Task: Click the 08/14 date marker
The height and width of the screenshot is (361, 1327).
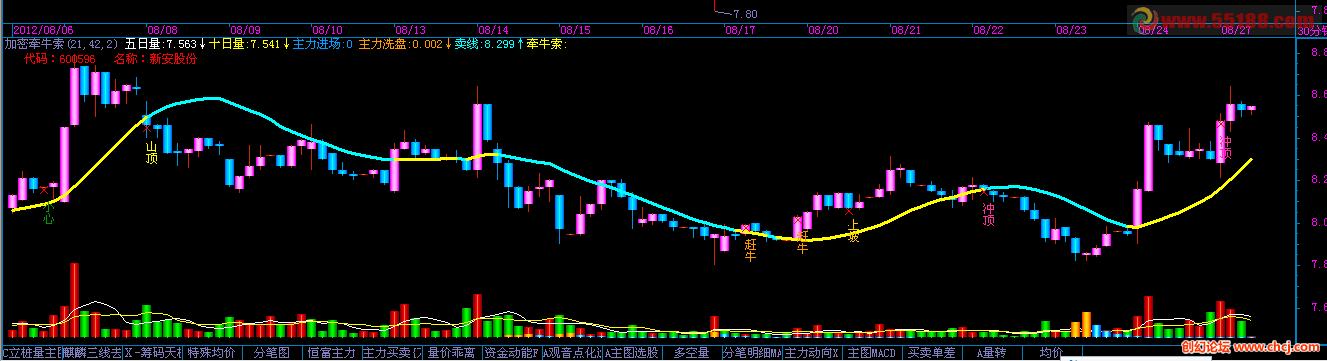Action: click(x=493, y=31)
